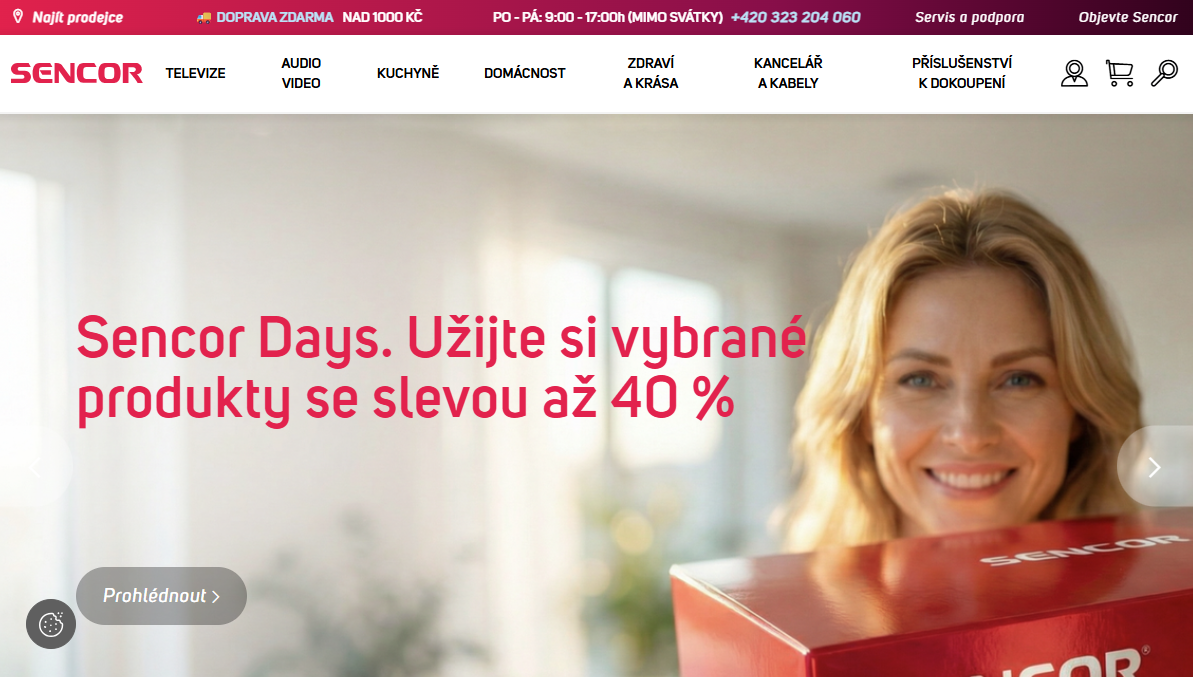Viewport: 1193px width, 677px height.
Task: Expand the Domácnost category
Action: tap(525, 73)
